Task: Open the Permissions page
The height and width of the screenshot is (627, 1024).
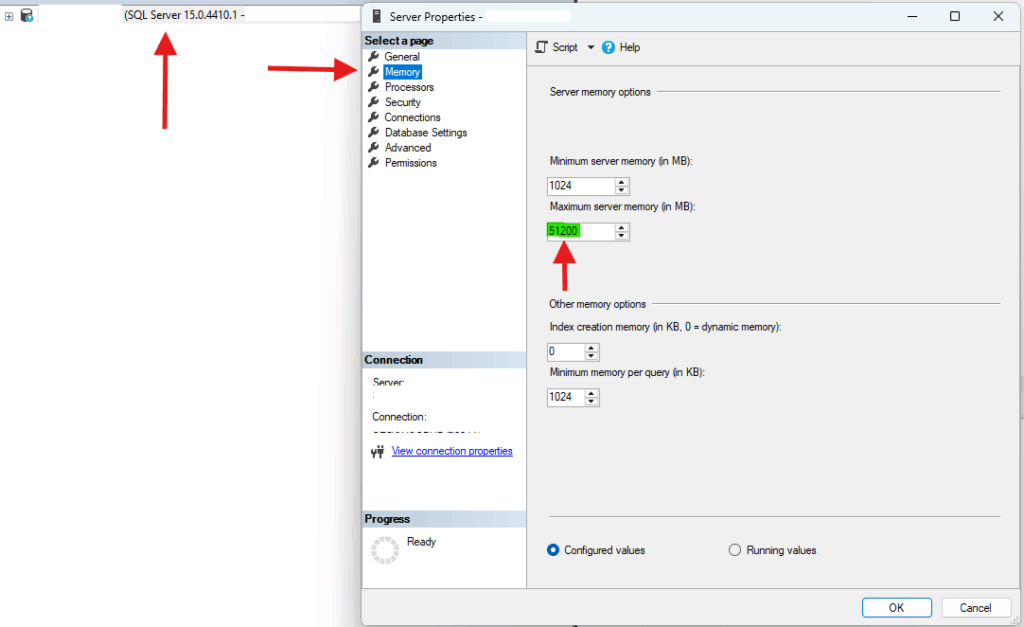Action: [410, 163]
